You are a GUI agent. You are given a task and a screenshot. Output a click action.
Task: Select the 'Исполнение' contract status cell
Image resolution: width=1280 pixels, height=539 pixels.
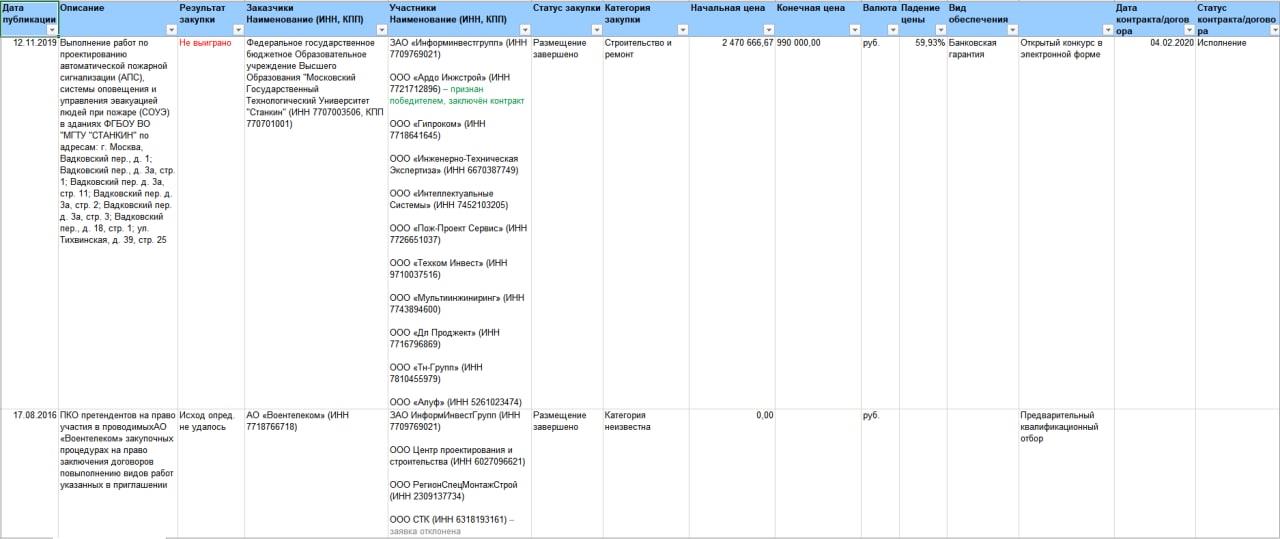(1237, 223)
